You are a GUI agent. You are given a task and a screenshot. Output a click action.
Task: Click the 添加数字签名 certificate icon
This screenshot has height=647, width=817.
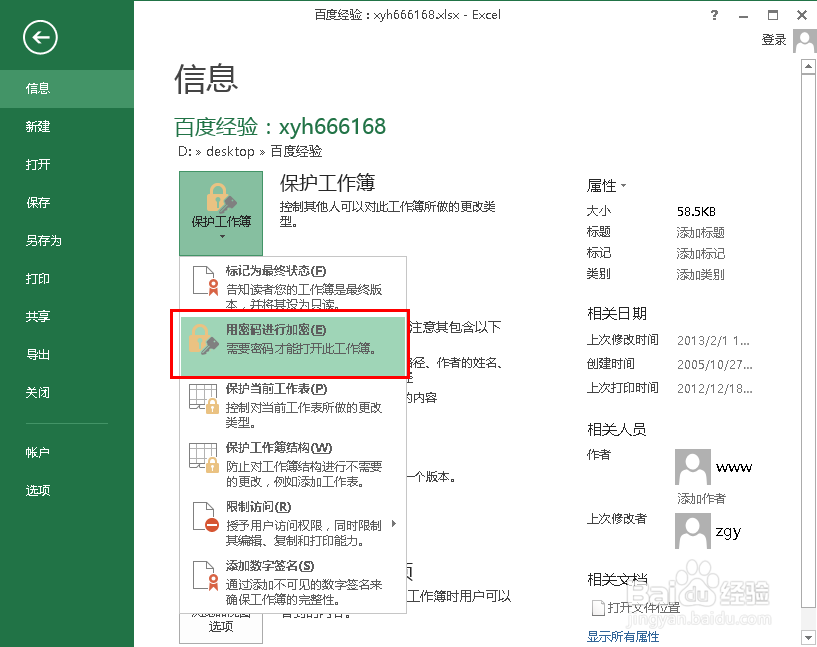203,575
